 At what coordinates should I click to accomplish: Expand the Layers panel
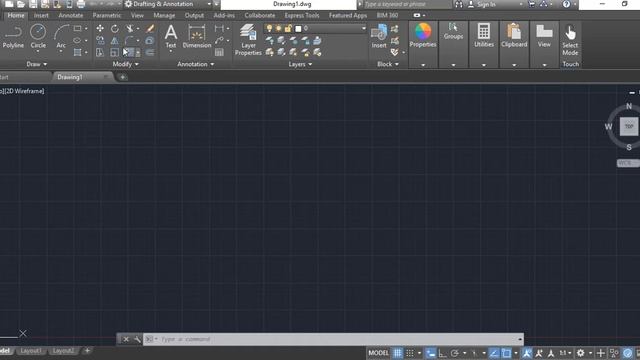tap(300, 64)
